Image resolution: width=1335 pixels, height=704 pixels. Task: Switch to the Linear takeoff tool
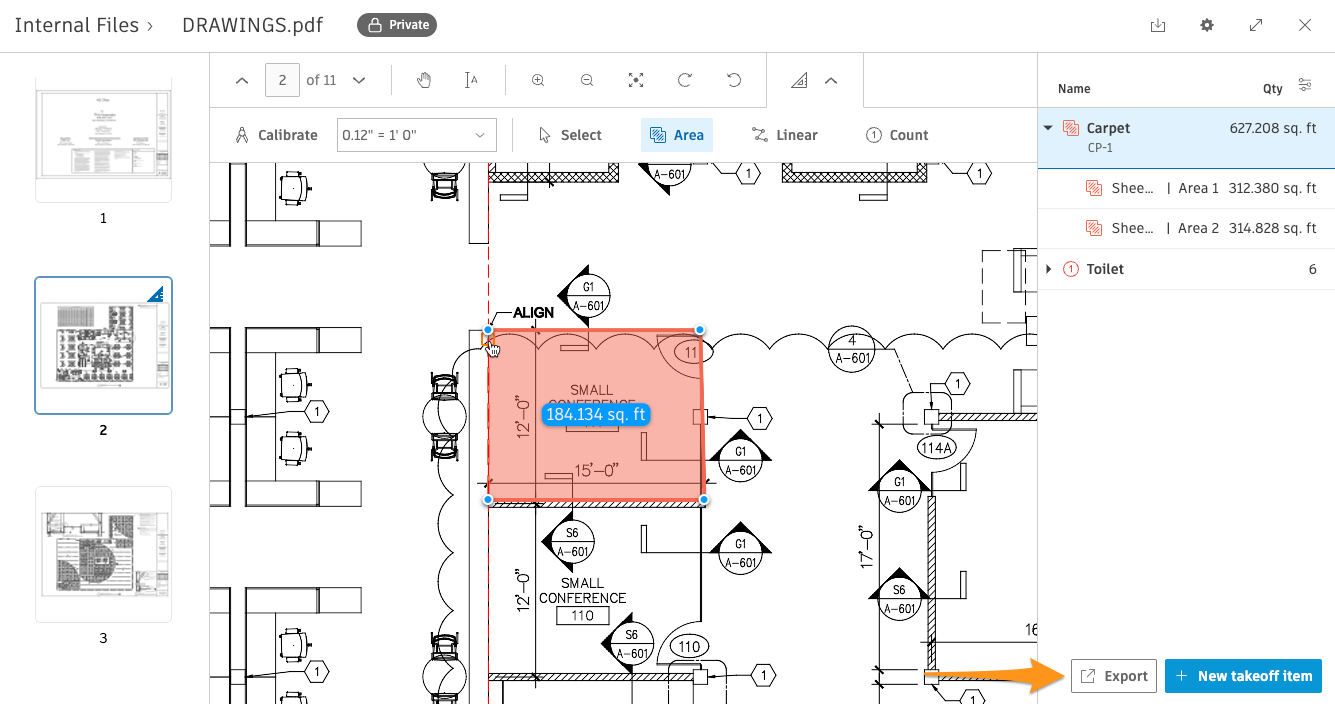pyautogui.click(x=785, y=135)
